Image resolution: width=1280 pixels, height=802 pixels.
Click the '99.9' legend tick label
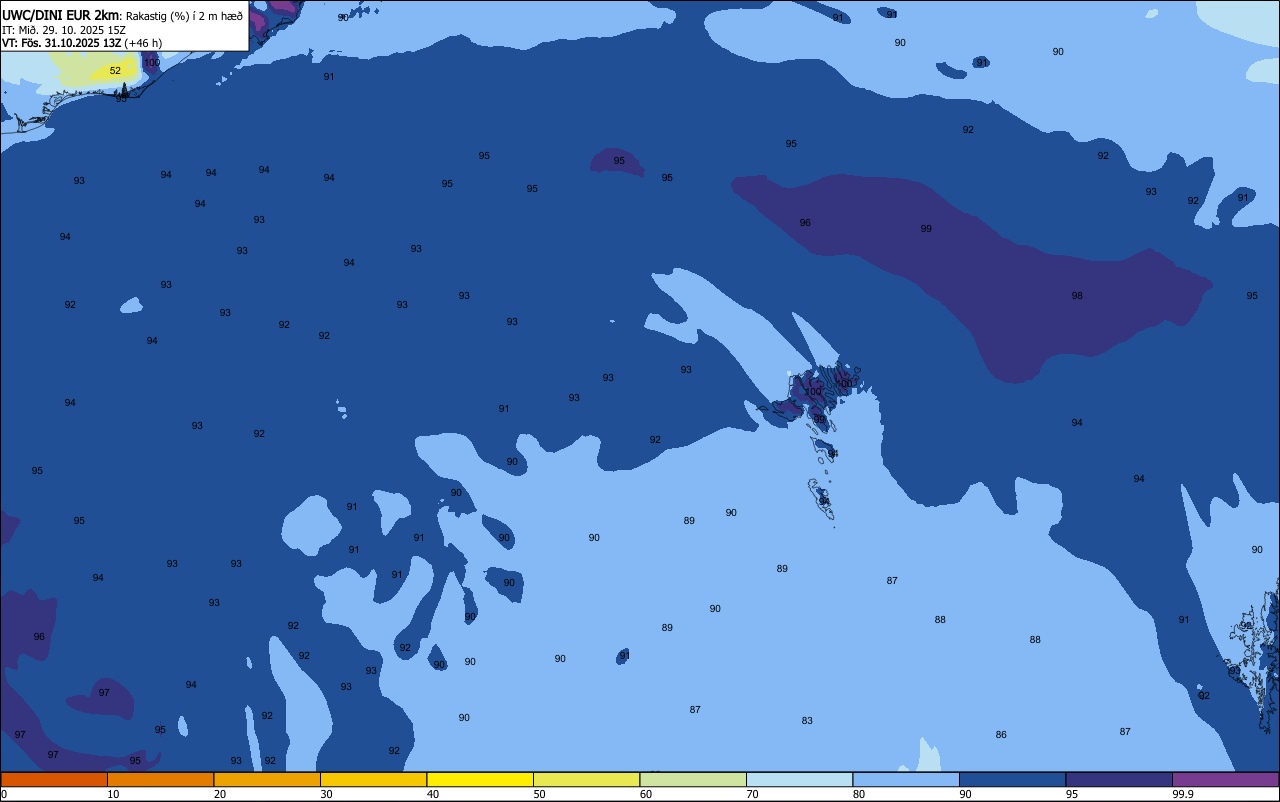click(1182, 794)
